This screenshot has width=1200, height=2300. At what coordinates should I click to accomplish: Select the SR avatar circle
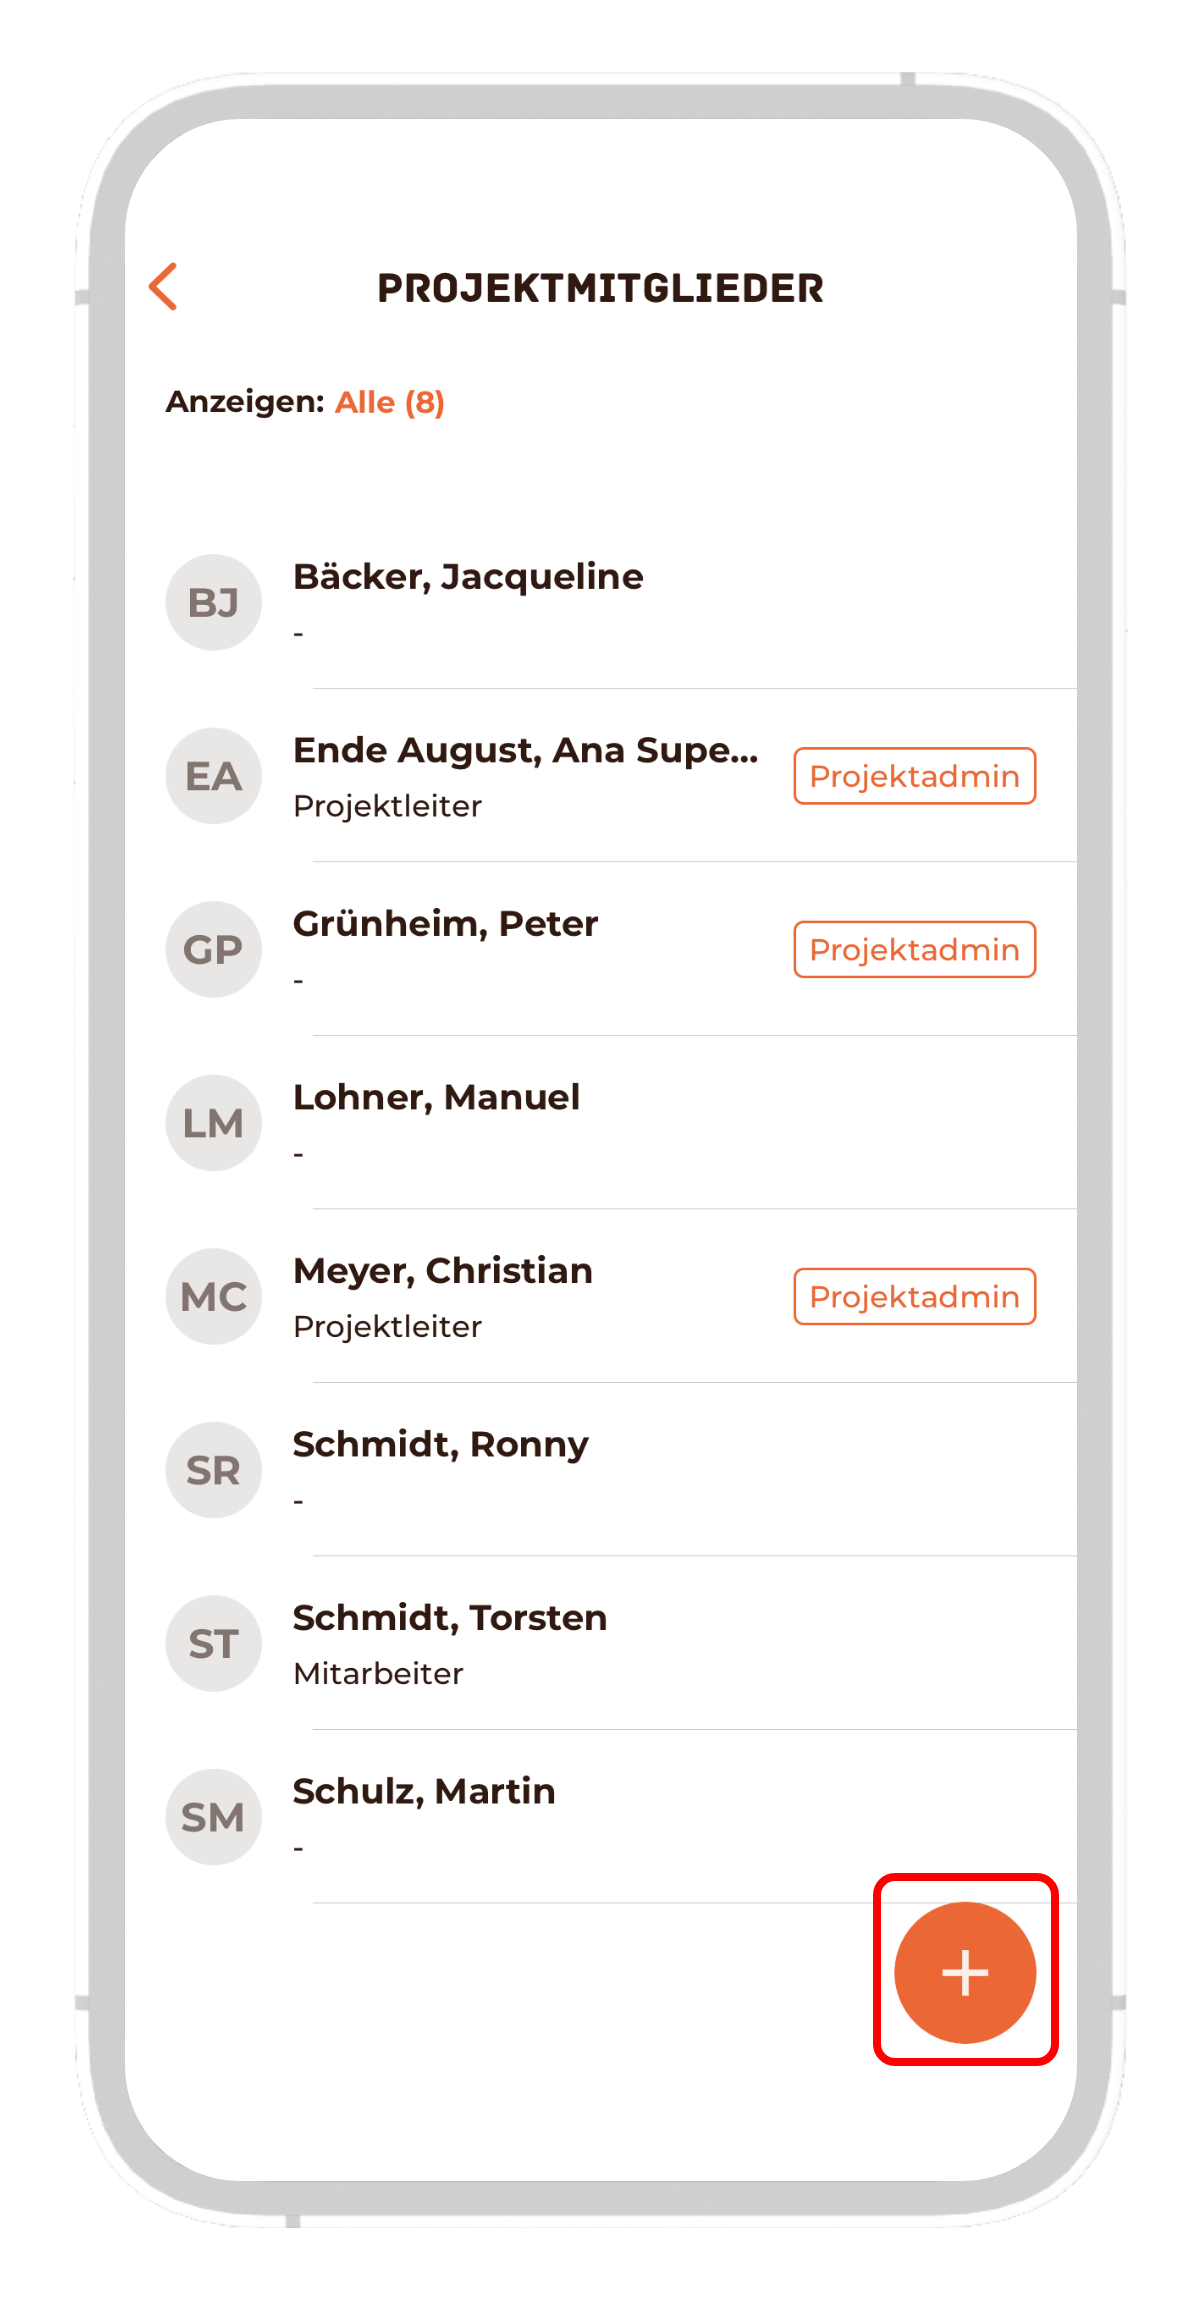click(x=213, y=1470)
